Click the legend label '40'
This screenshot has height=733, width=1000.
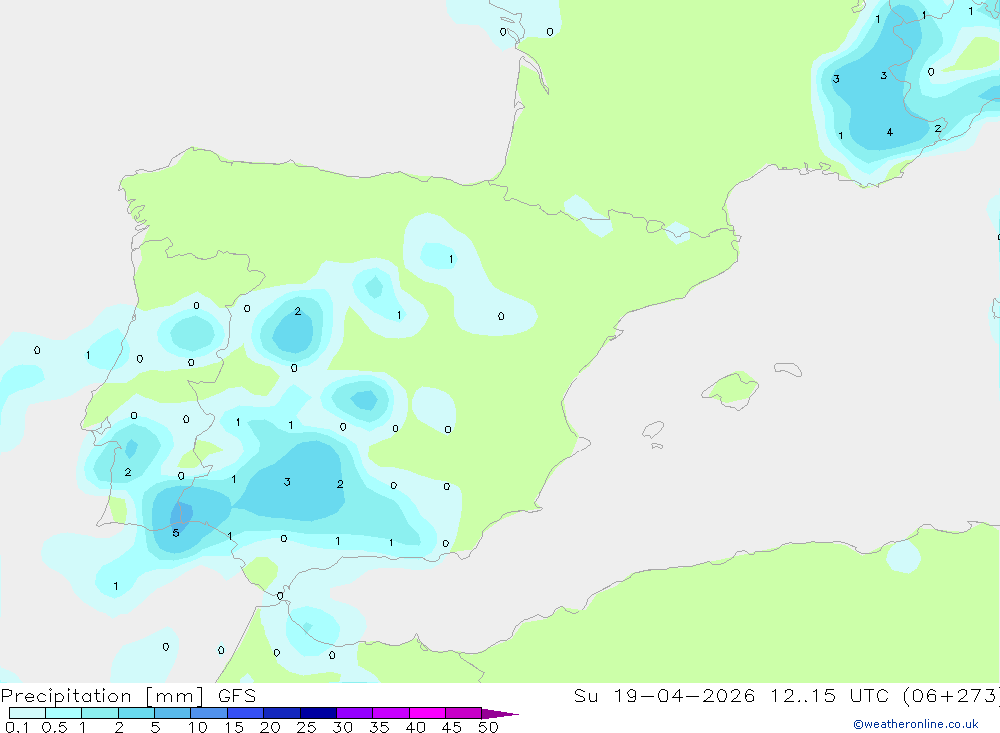(x=416, y=727)
